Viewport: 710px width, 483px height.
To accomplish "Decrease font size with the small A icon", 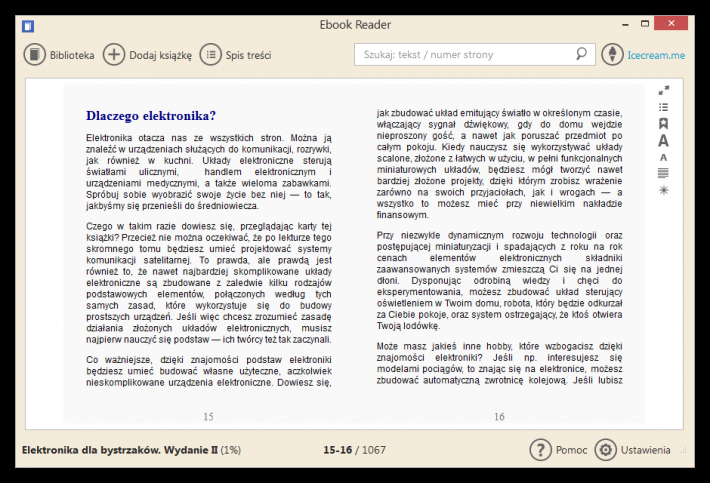I will click(x=663, y=158).
